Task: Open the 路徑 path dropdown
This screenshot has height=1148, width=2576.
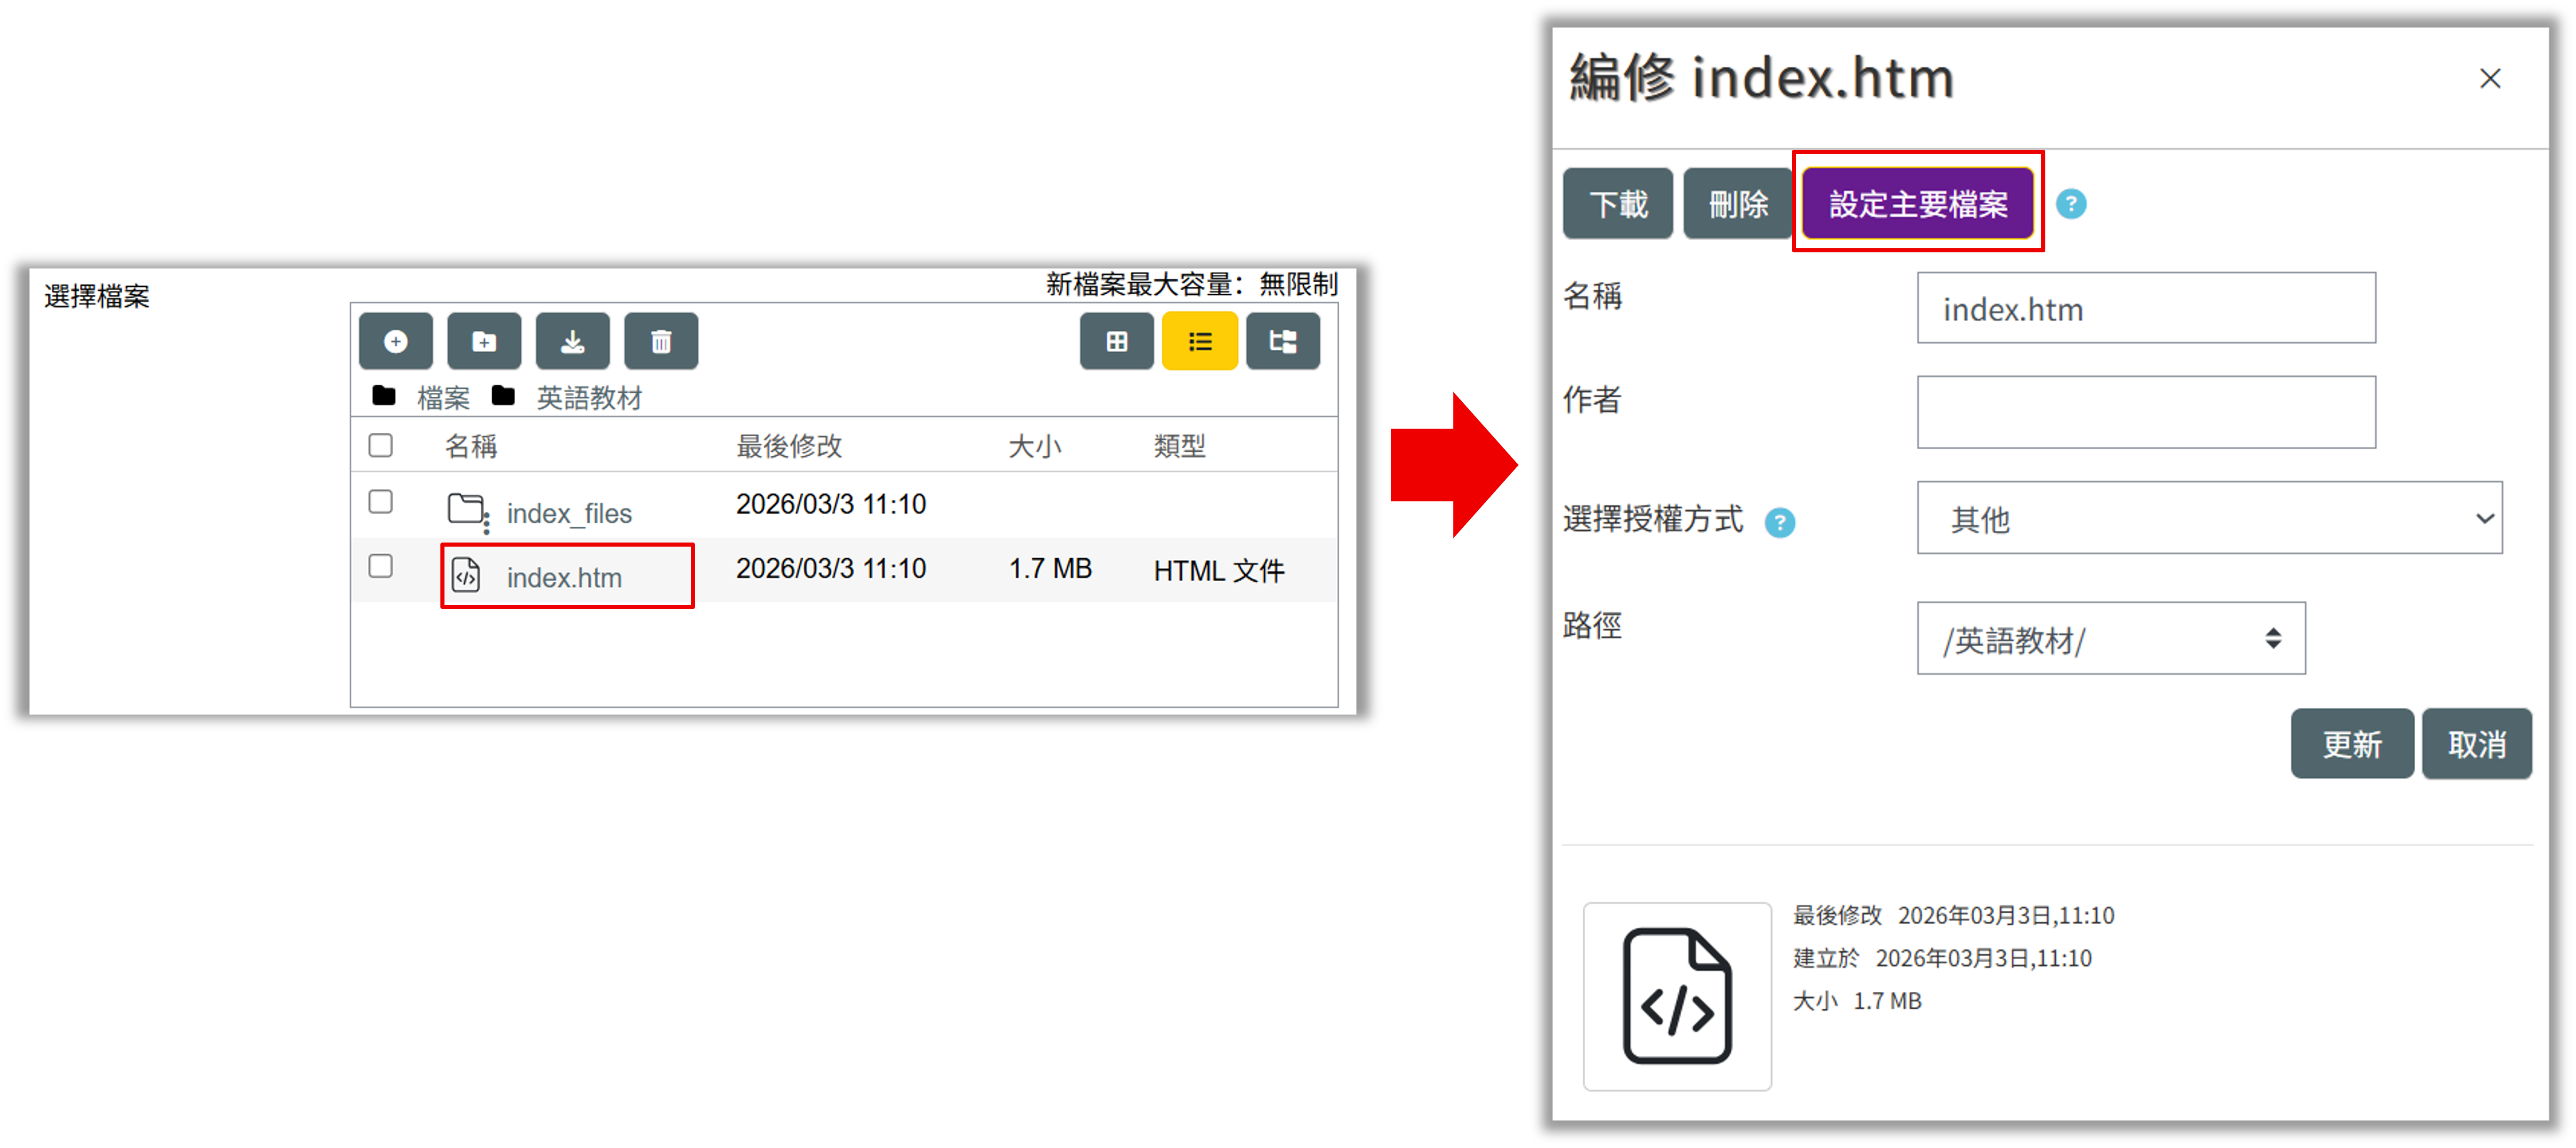Action: coord(2110,639)
